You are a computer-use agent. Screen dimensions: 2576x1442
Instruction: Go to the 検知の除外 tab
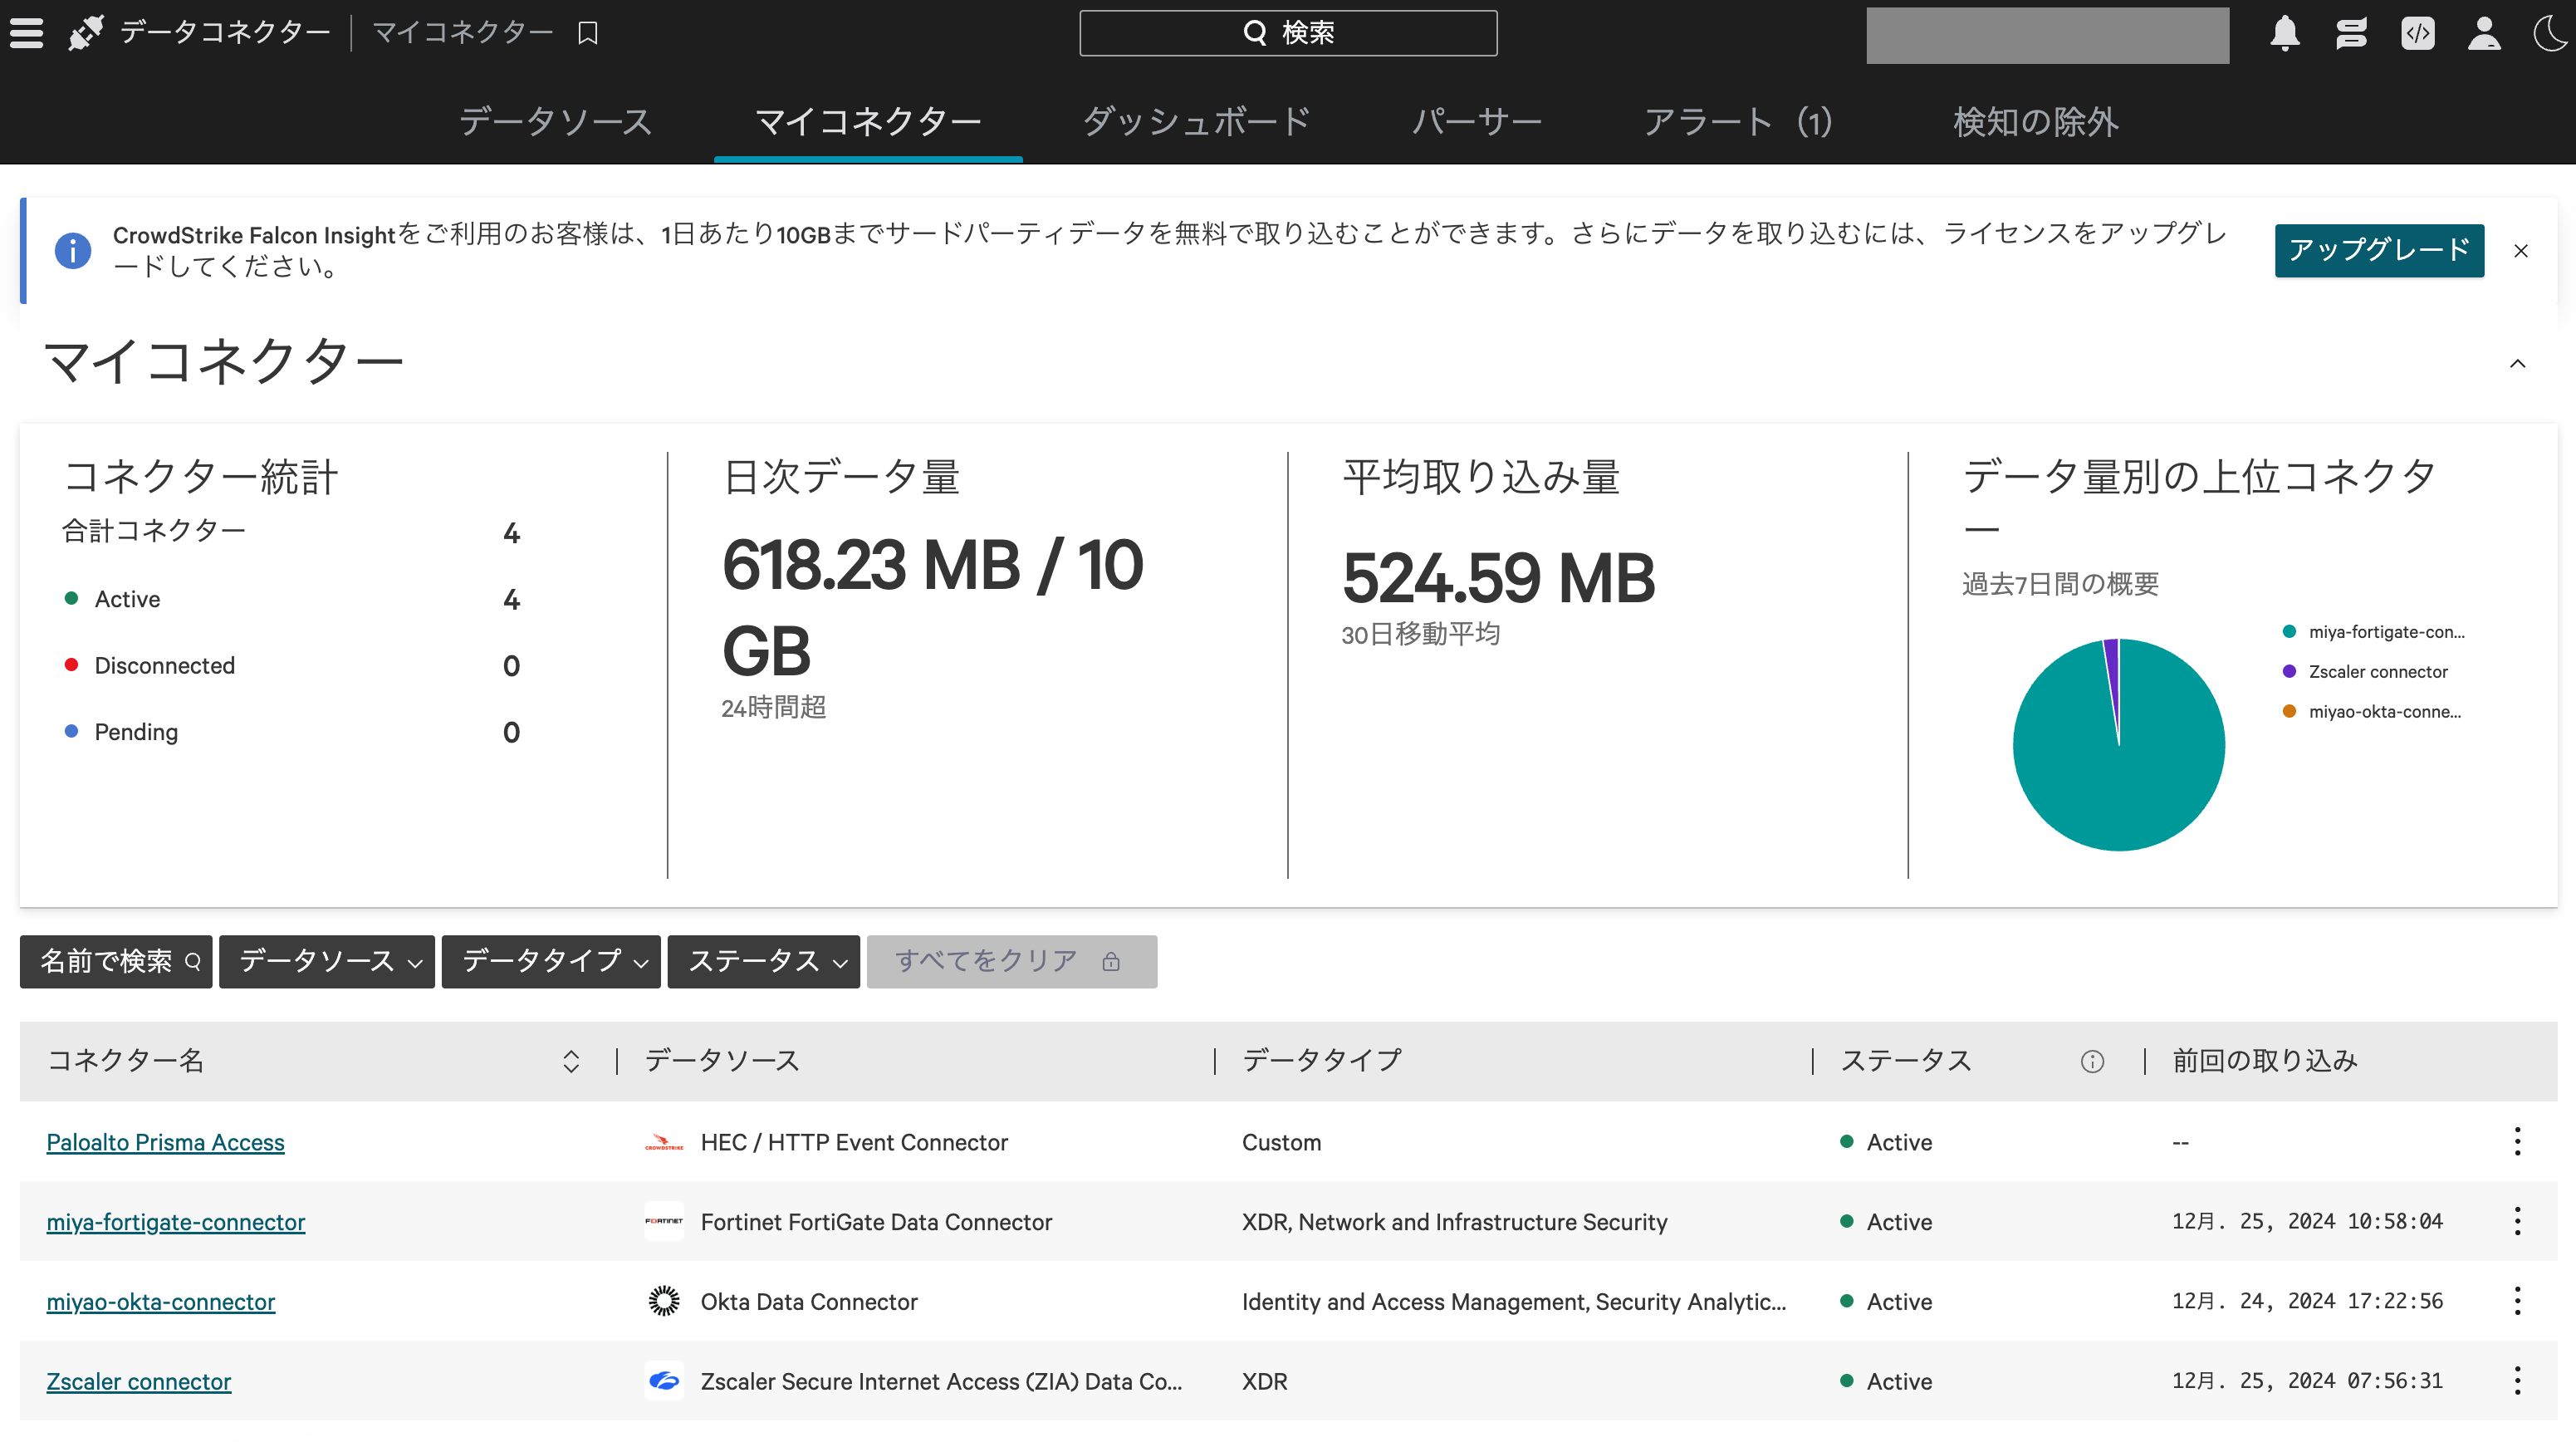coord(2036,122)
